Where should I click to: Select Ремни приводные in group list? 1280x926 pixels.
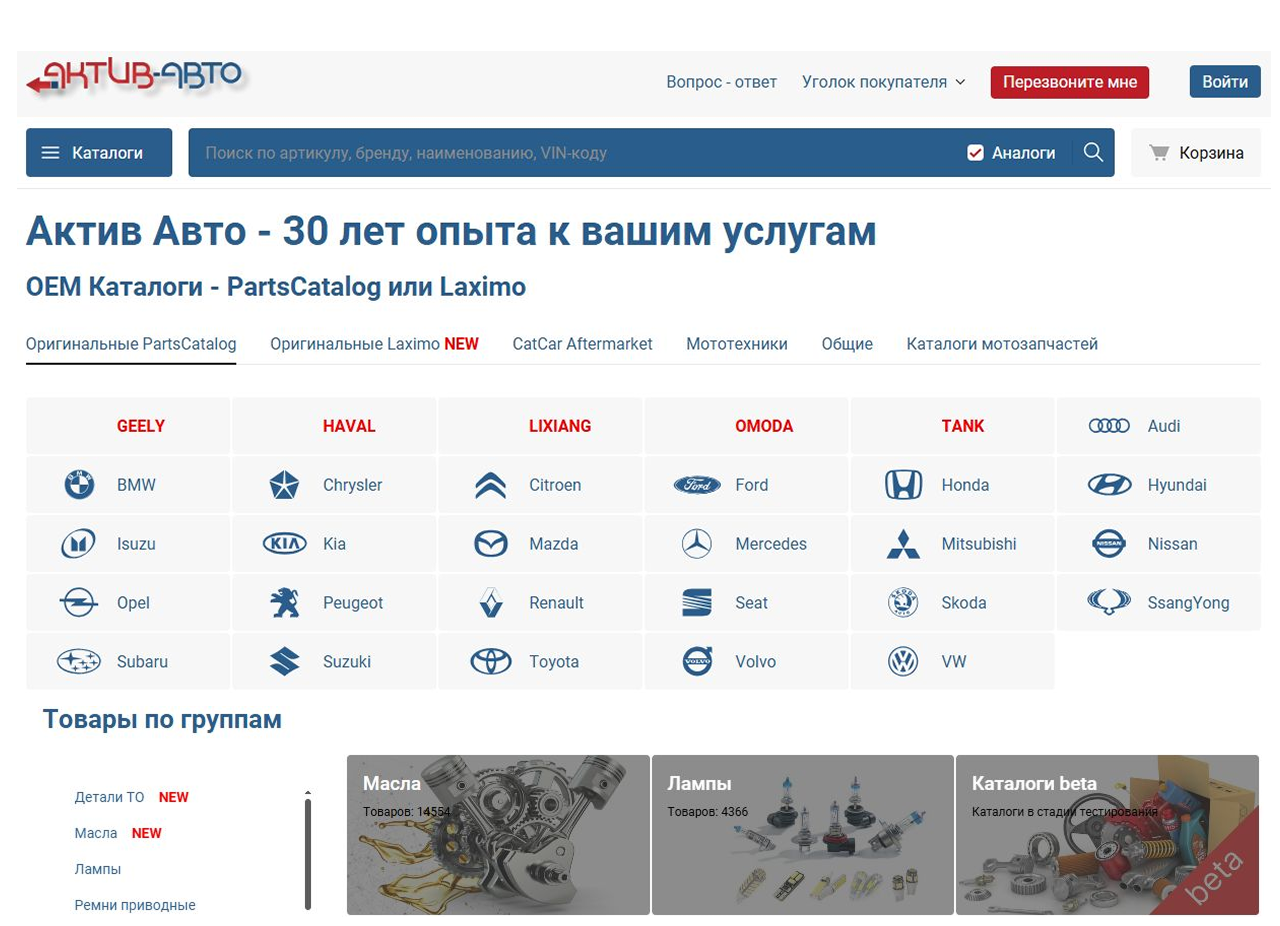click(x=135, y=905)
